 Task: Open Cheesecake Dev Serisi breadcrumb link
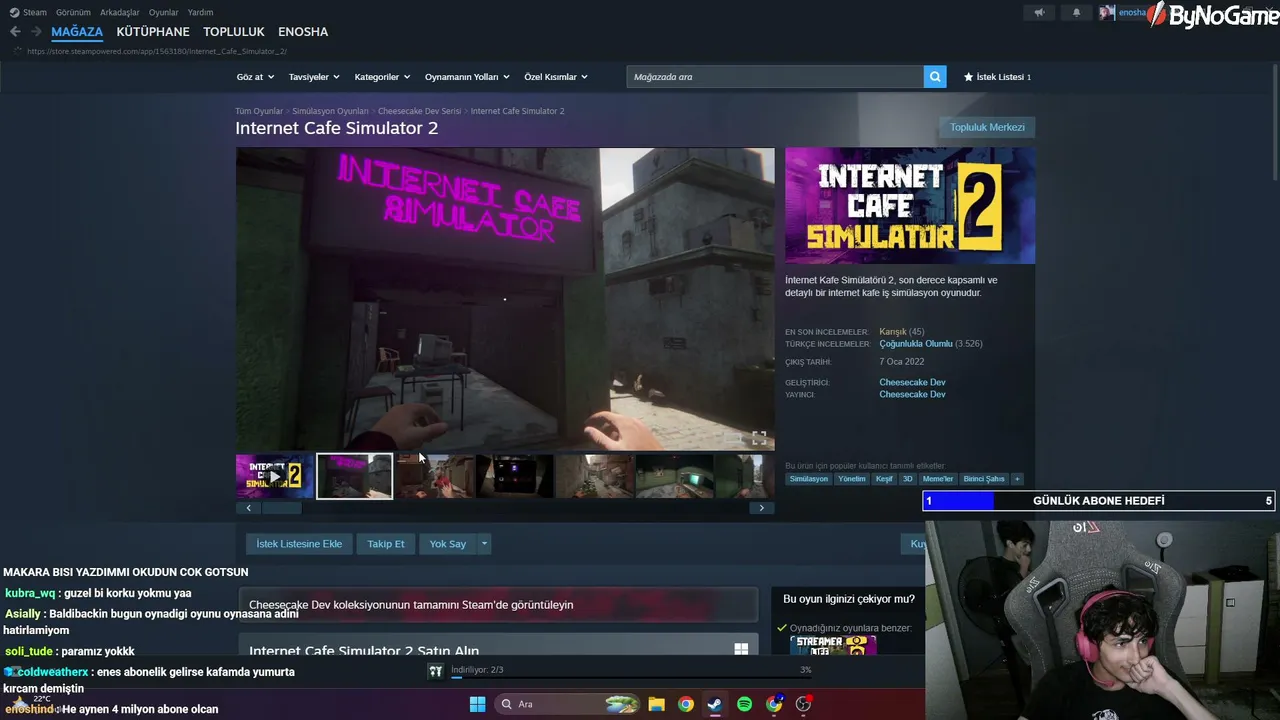(x=419, y=111)
